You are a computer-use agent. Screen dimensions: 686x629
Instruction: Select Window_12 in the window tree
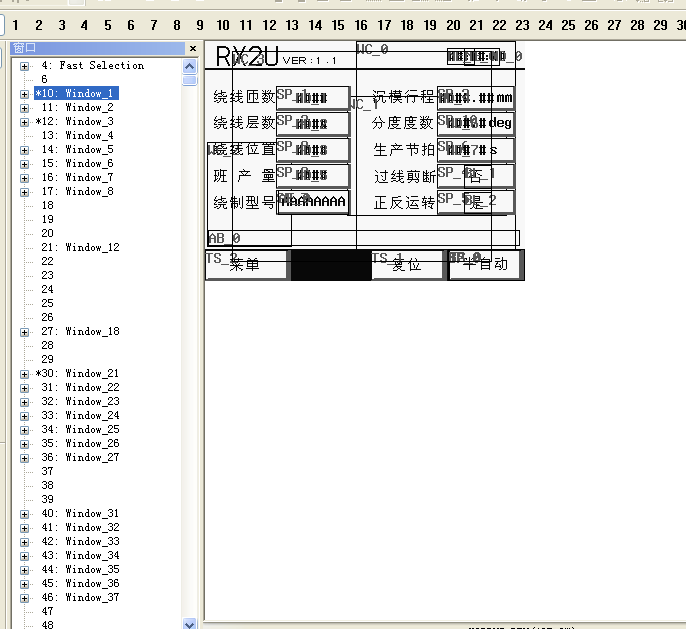pyautogui.click(x=92, y=248)
